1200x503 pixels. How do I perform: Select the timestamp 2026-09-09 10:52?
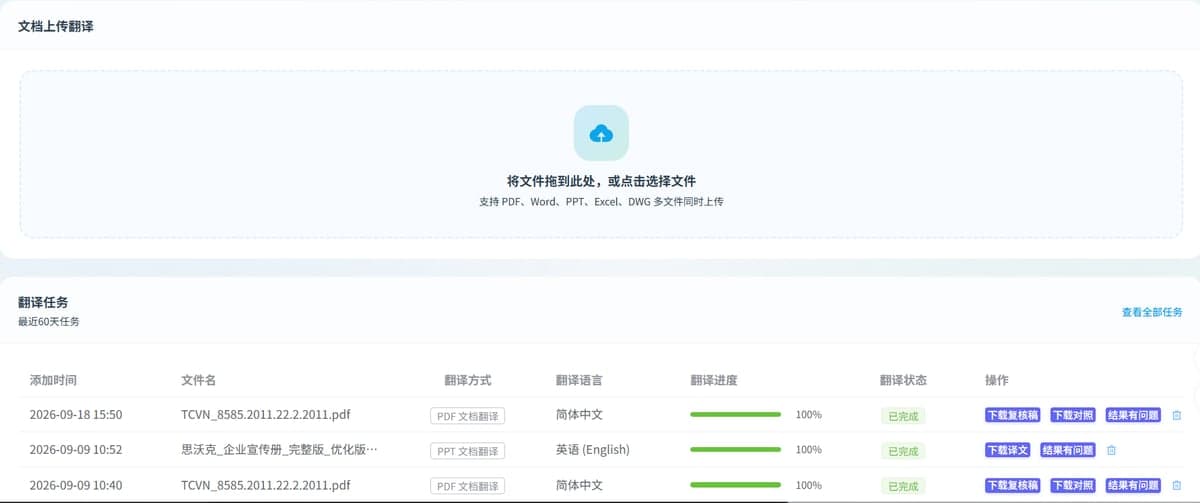coord(76,449)
